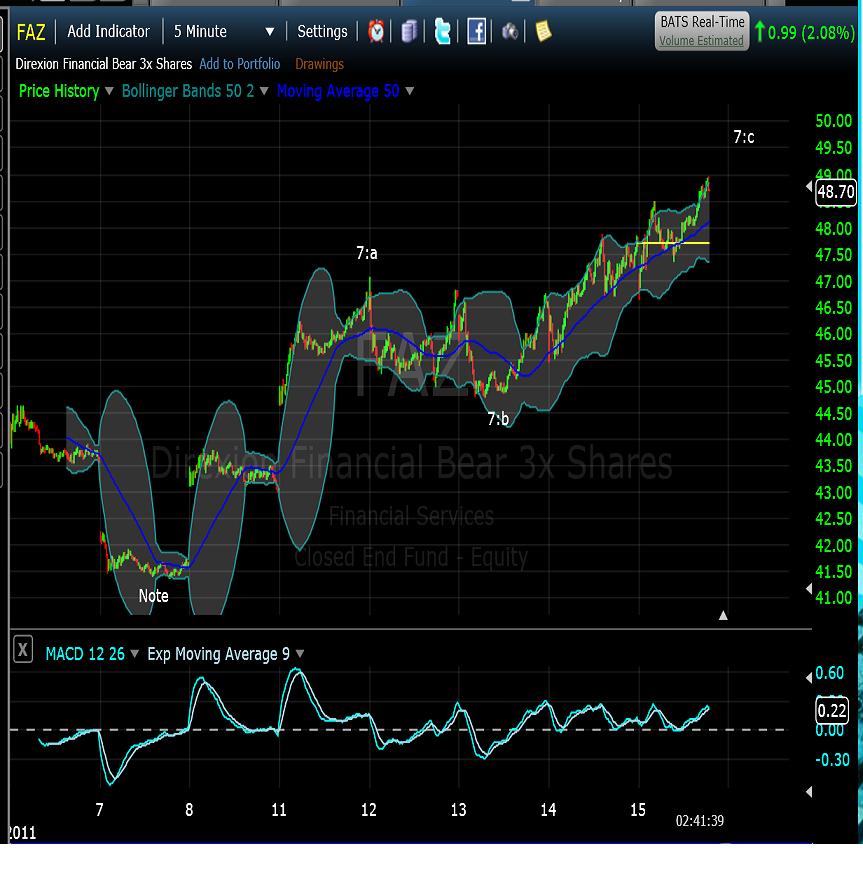Share chart via the Twitter bird icon
The width and height of the screenshot is (863, 877).
click(442, 31)
